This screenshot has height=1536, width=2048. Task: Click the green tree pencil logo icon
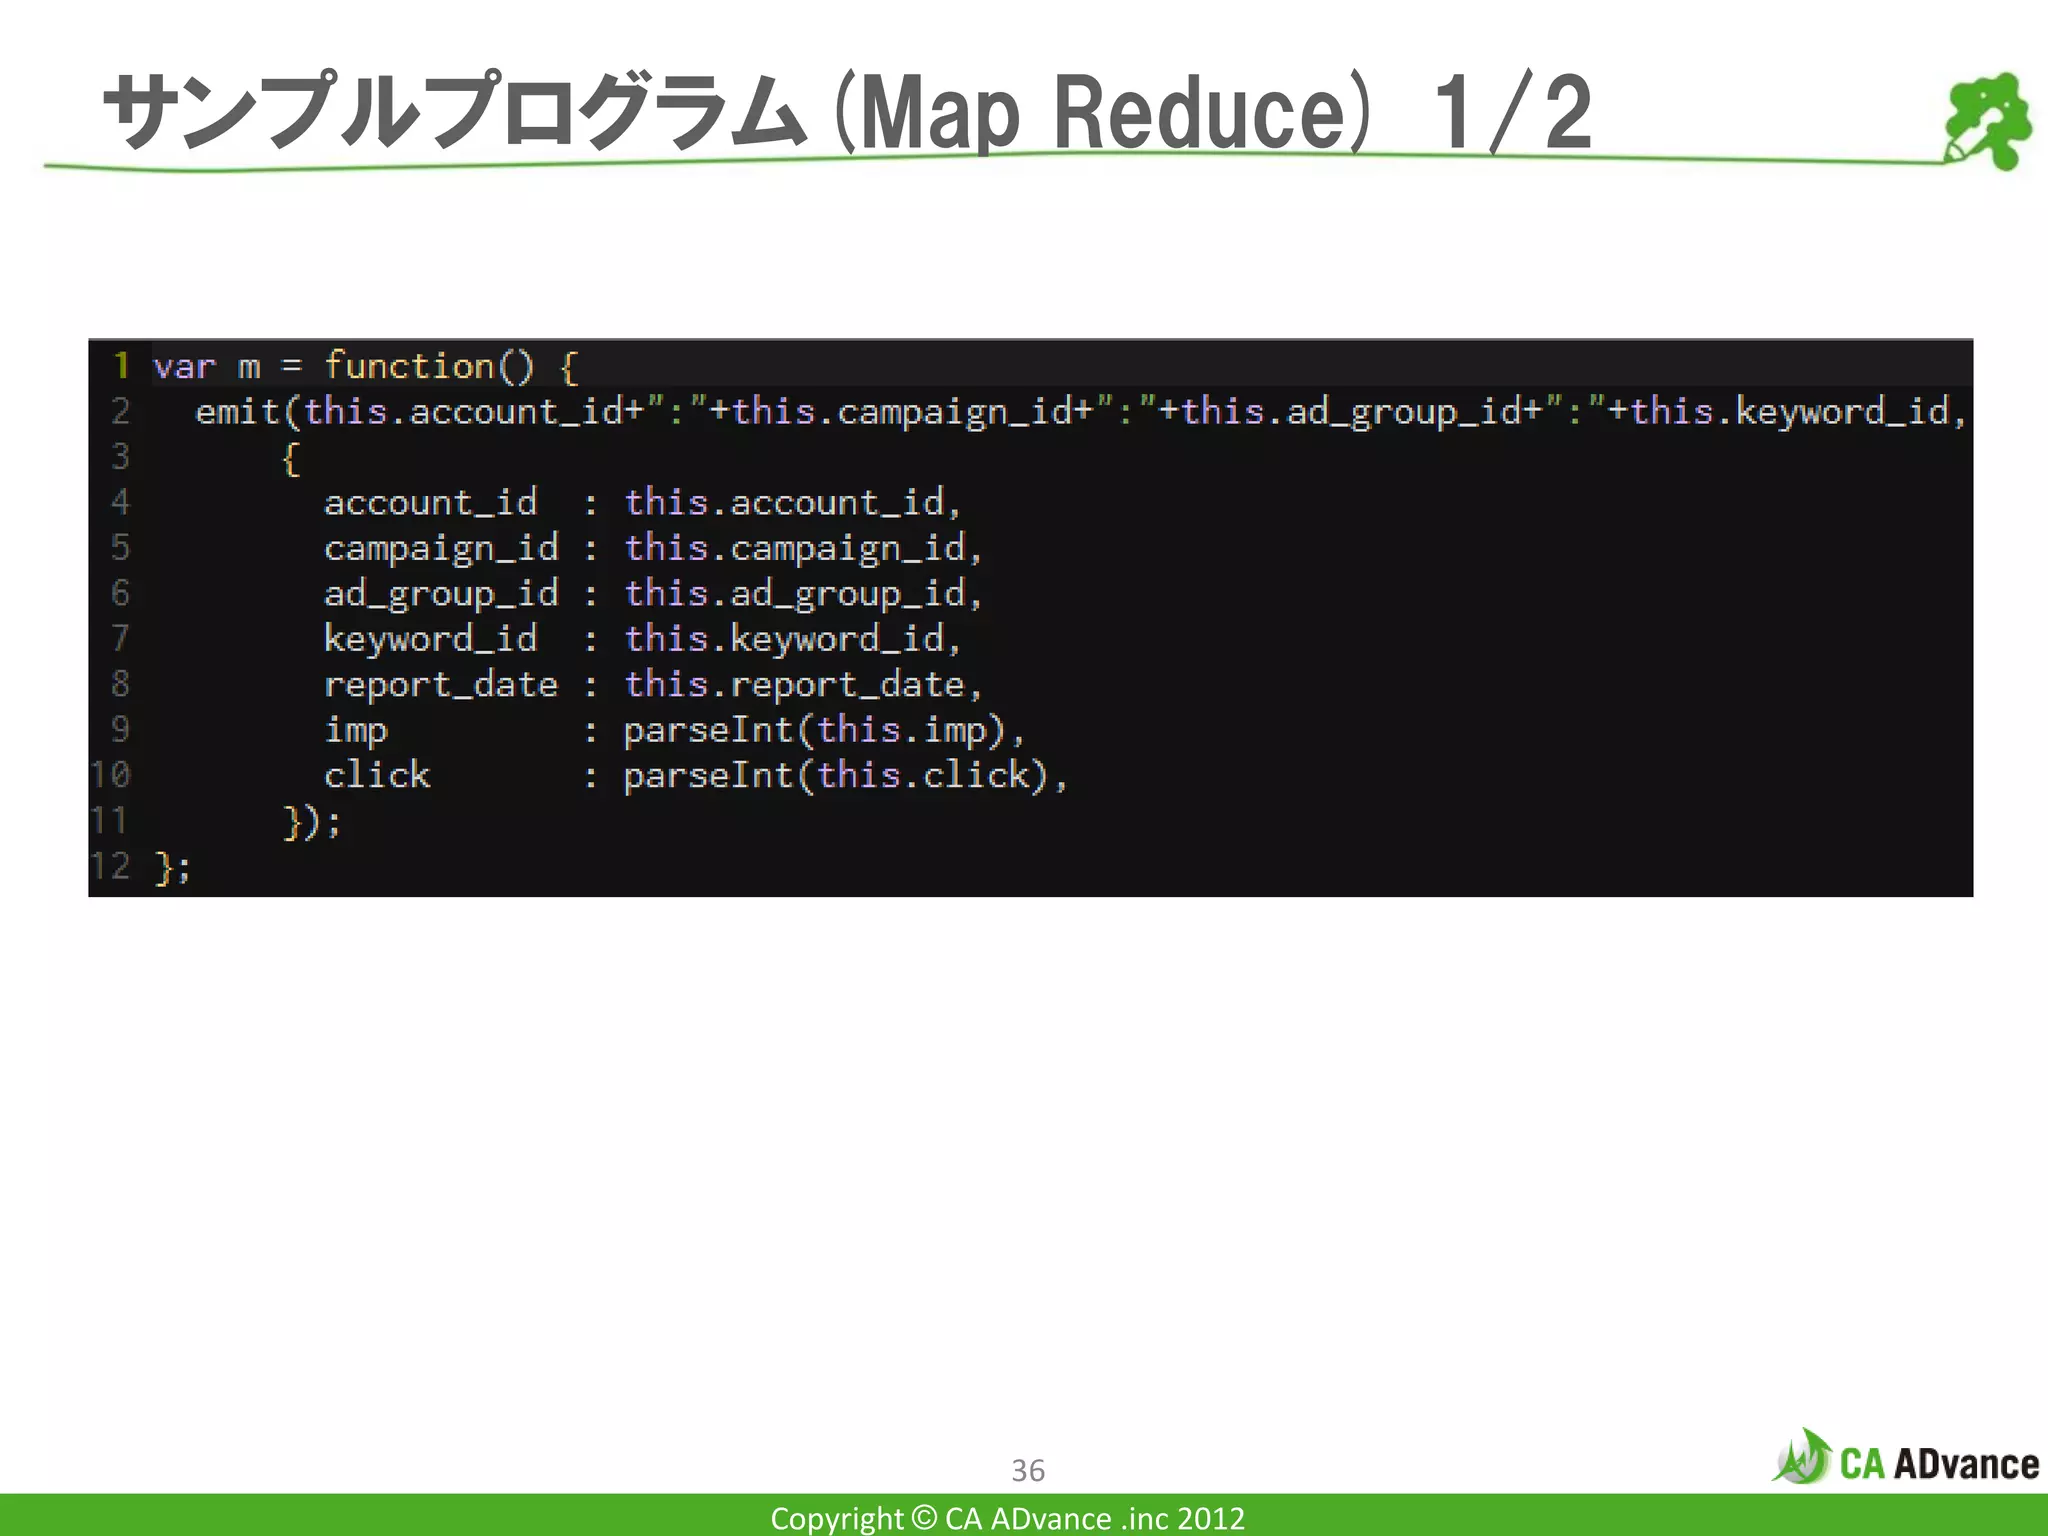pos(1987,120)
